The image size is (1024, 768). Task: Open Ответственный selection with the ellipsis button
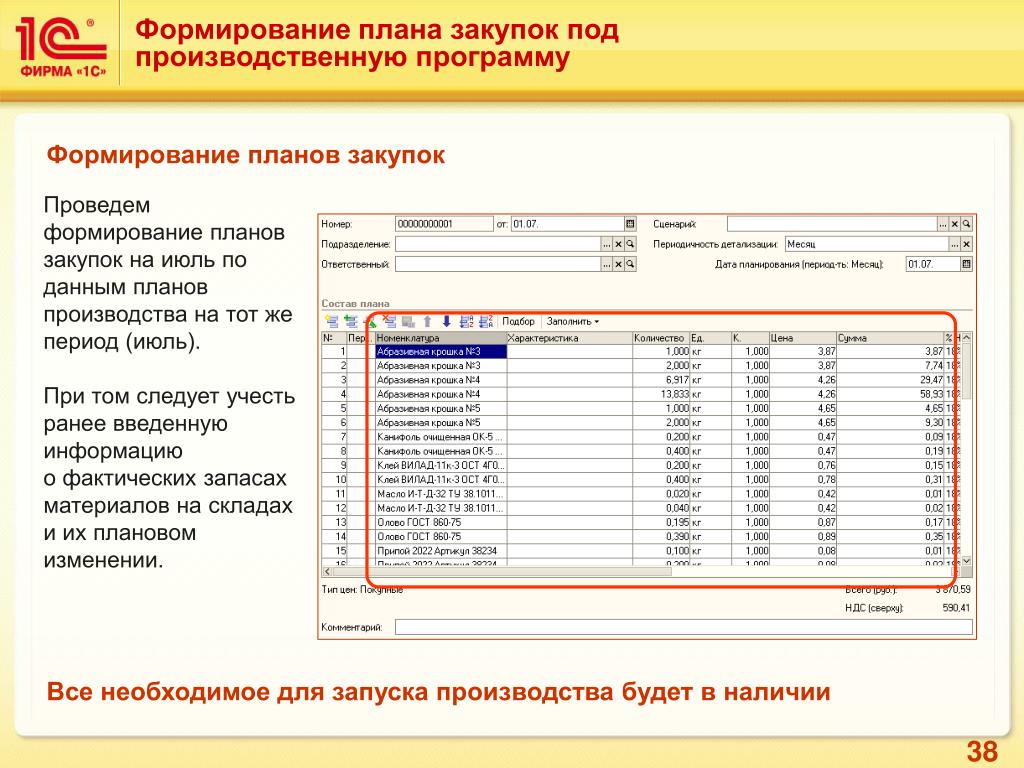point(607,264)
